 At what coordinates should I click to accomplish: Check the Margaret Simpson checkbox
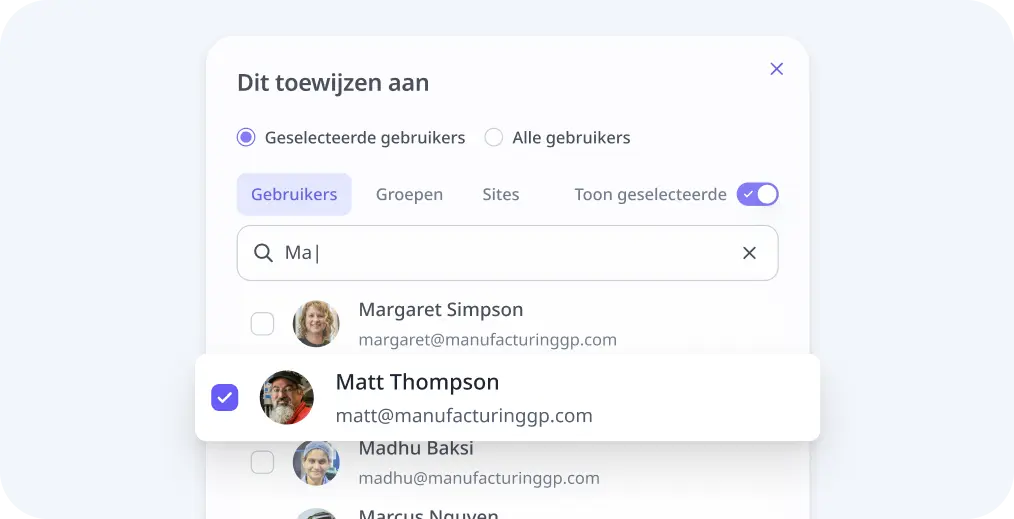[263, 324]
